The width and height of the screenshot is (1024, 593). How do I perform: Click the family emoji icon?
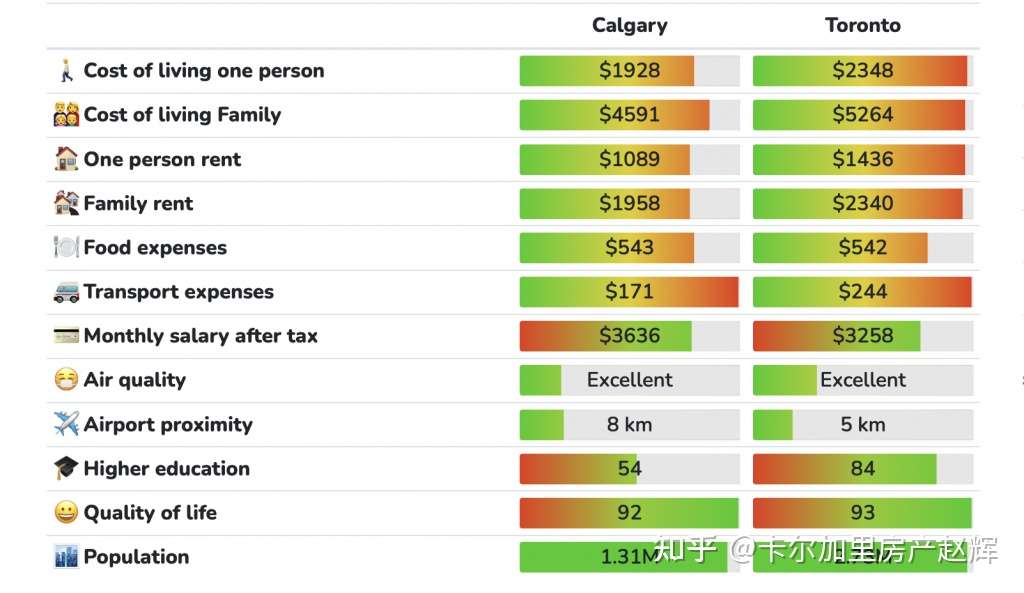pyautogui.click(x=66, y=115)
